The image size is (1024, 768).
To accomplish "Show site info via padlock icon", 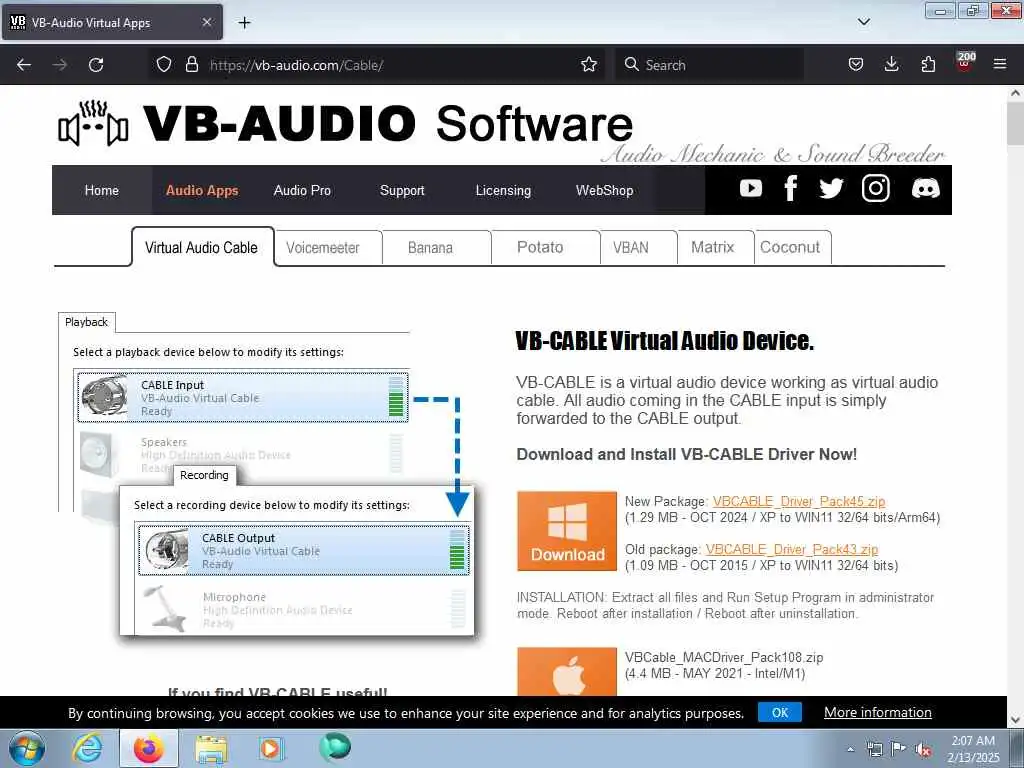I will point(191,65).
